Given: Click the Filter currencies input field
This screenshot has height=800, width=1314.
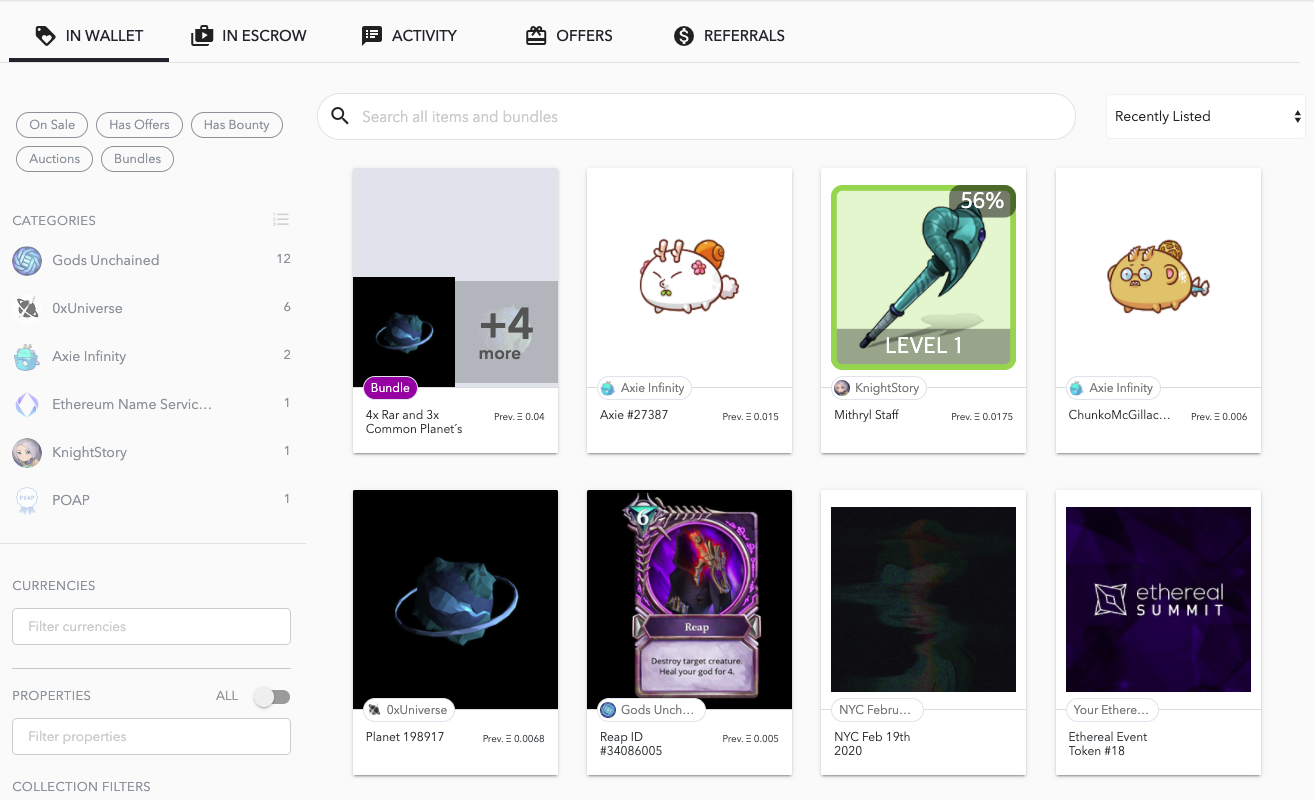Looking at the screenshot, I should coord(151,626).
